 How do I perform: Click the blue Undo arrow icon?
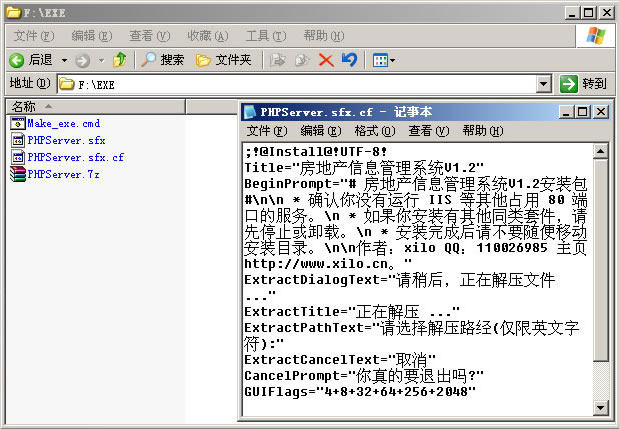coord(349,60)
